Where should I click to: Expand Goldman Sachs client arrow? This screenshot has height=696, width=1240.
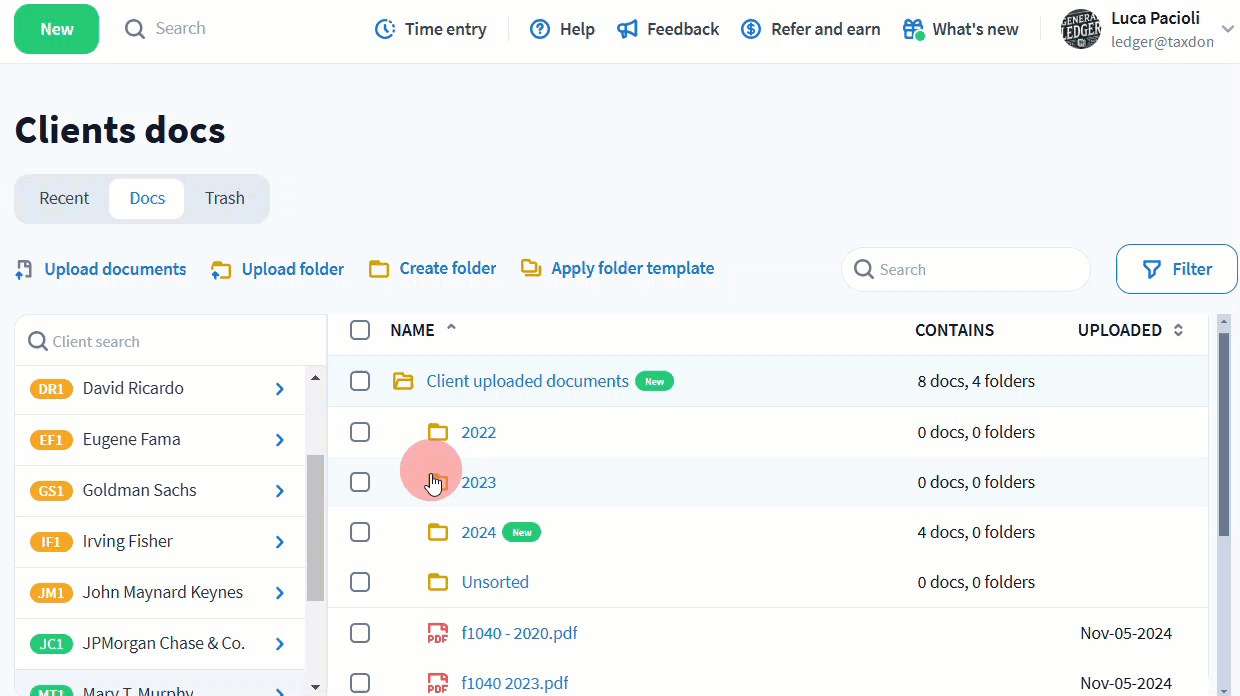(280, 491)
